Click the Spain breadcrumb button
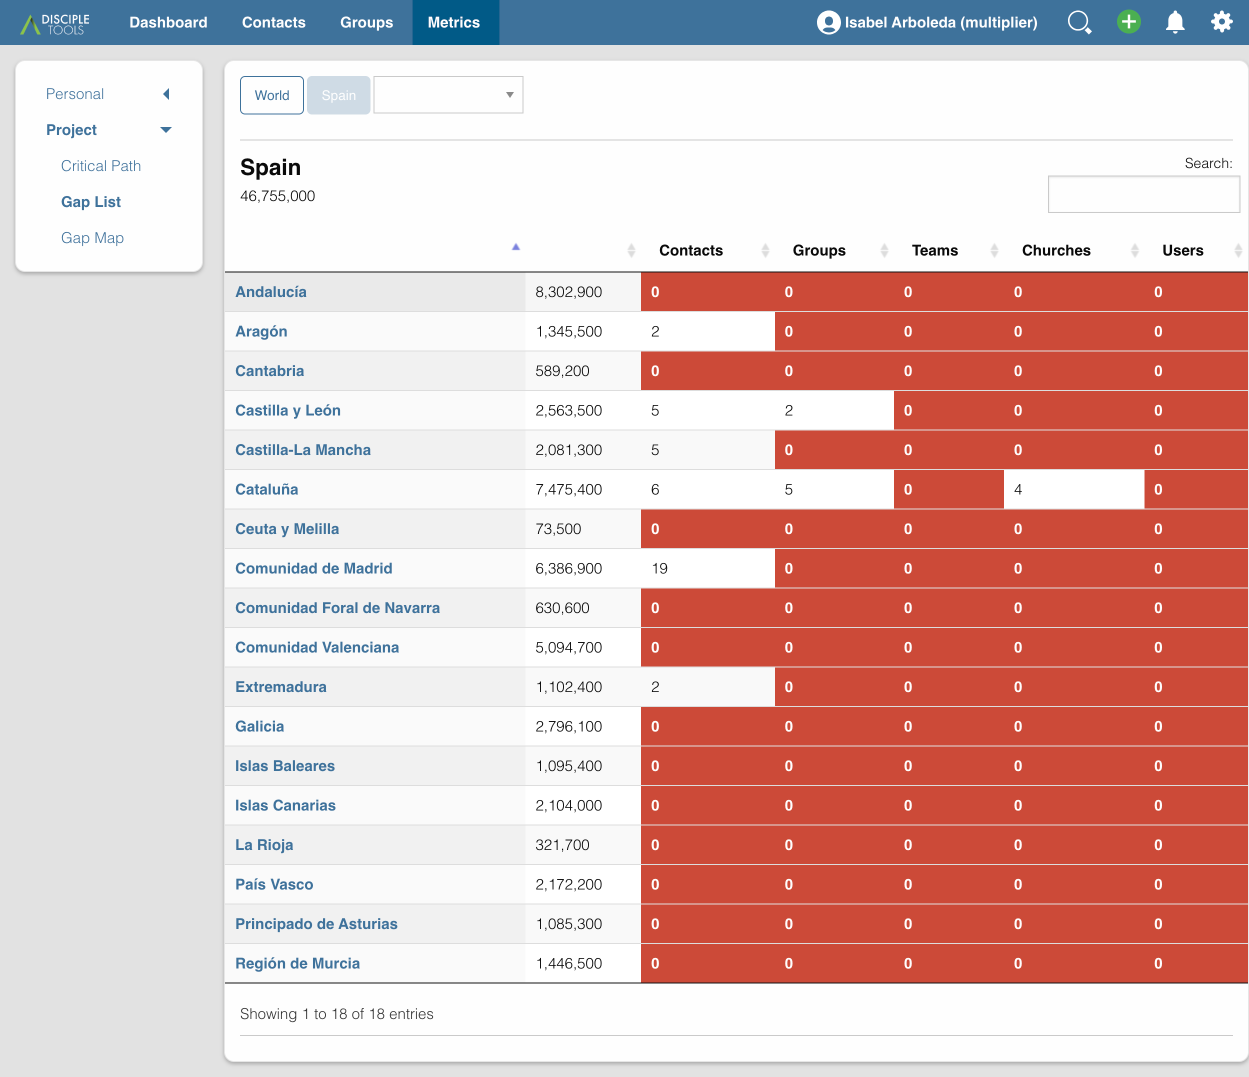The width and height of the screenshot is (1249, 1077). tap(339, 95)
